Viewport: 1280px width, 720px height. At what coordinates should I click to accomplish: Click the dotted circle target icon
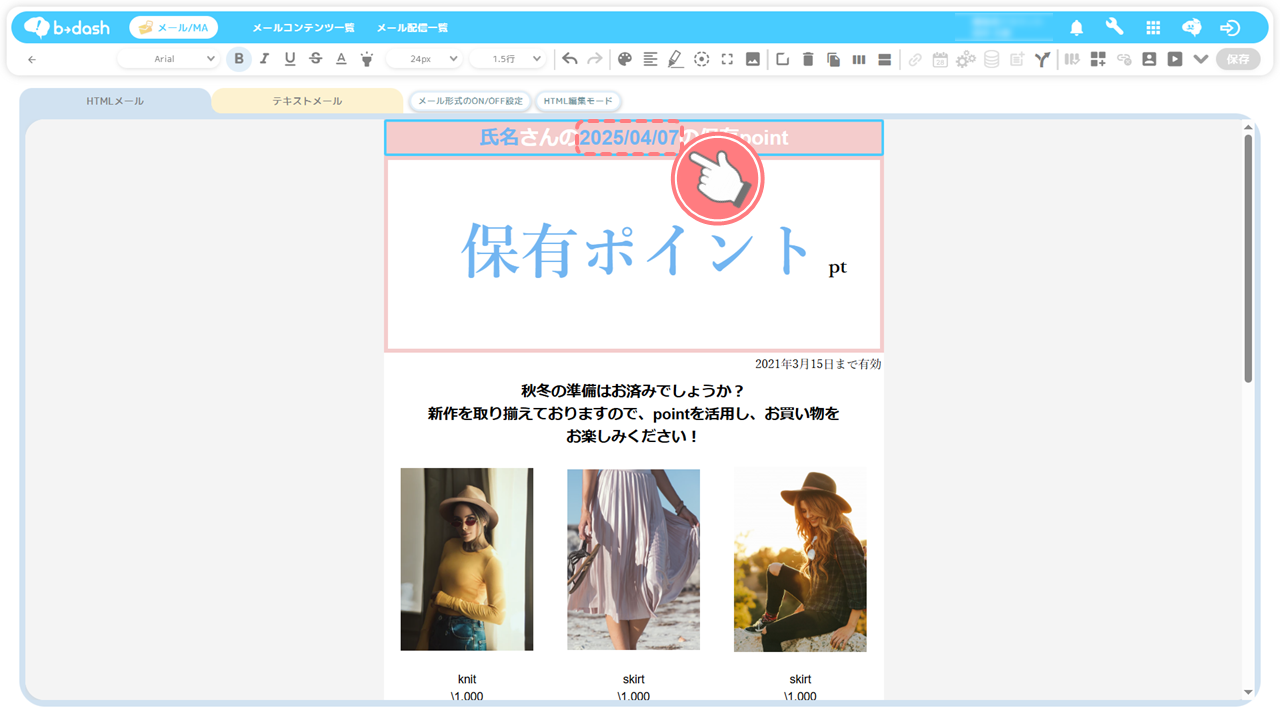(x=702, y=59)
